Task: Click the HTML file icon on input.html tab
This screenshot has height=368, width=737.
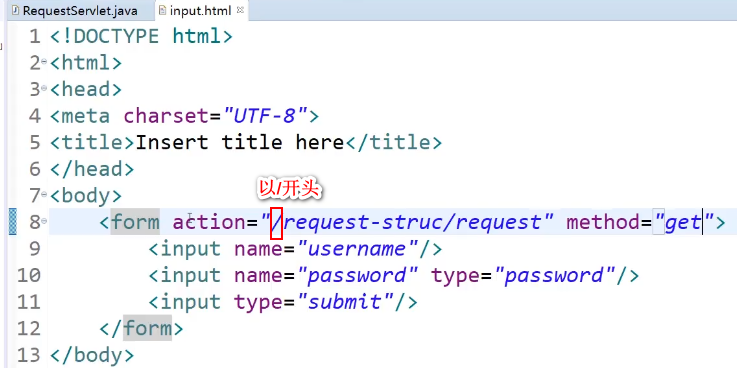Action: 163,10
